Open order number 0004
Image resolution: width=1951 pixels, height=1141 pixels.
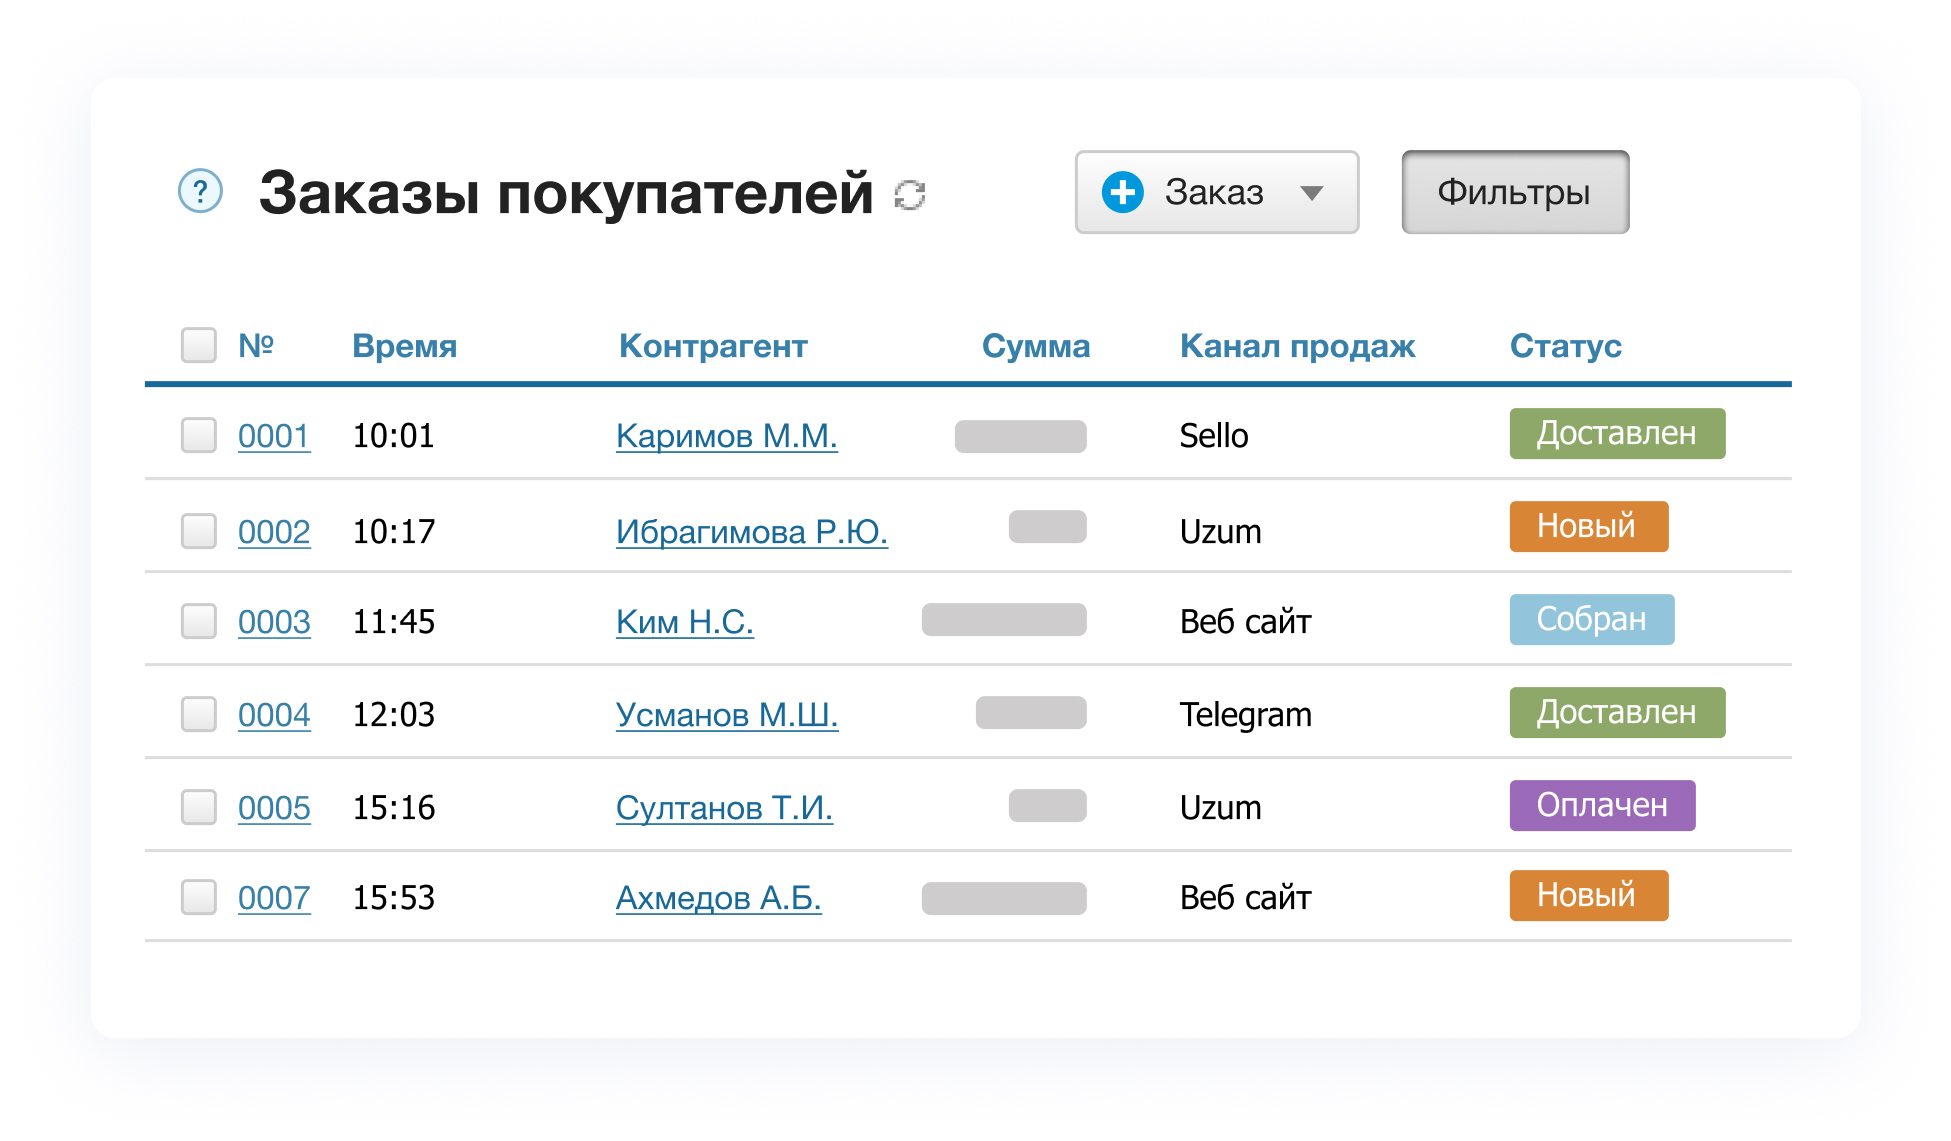(274, 715)
